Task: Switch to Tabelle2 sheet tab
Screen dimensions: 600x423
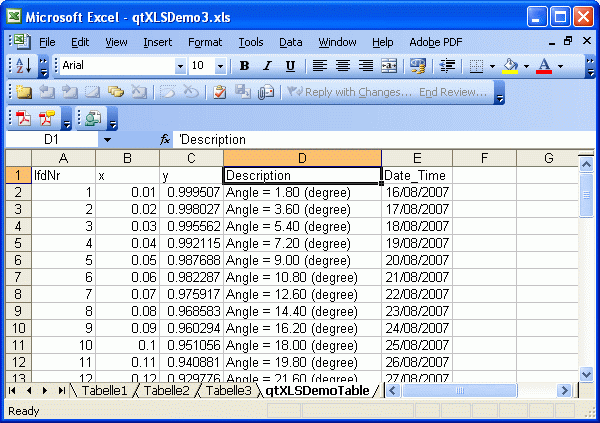Action: point(166,390)
